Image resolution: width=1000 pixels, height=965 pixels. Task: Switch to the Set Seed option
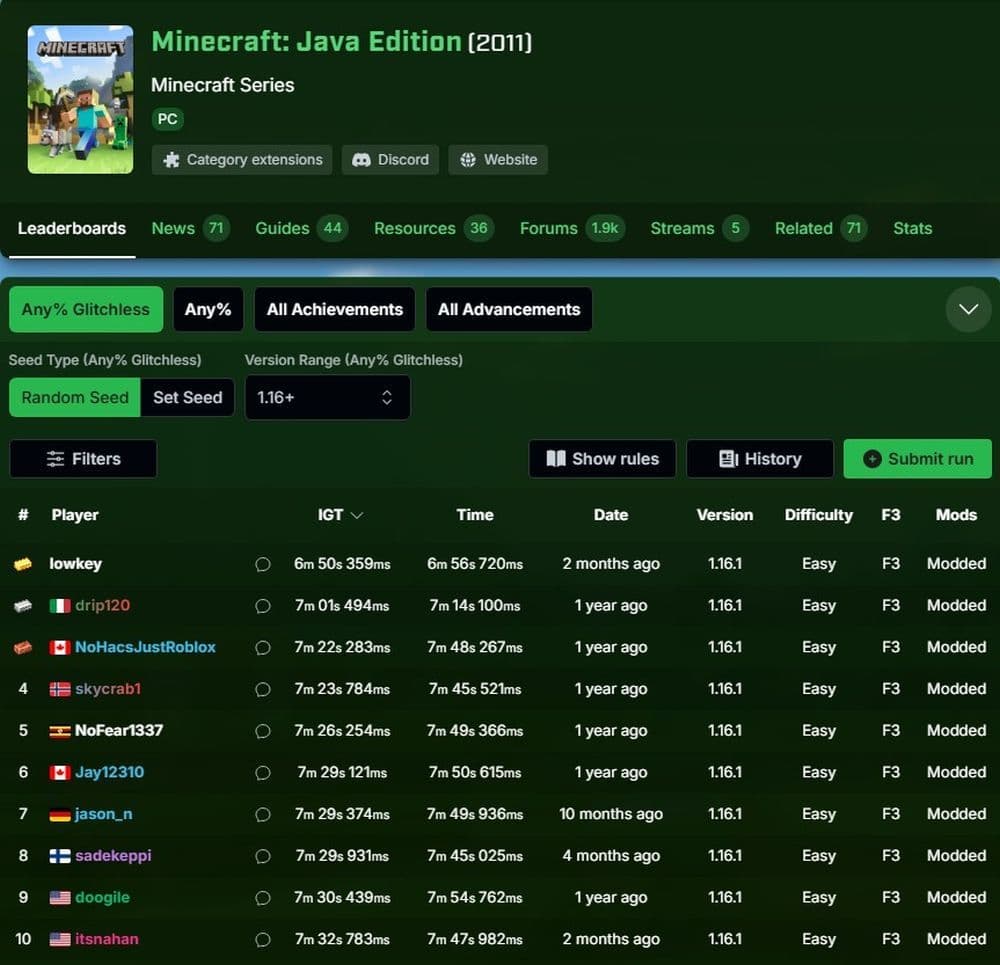[187, 397]
